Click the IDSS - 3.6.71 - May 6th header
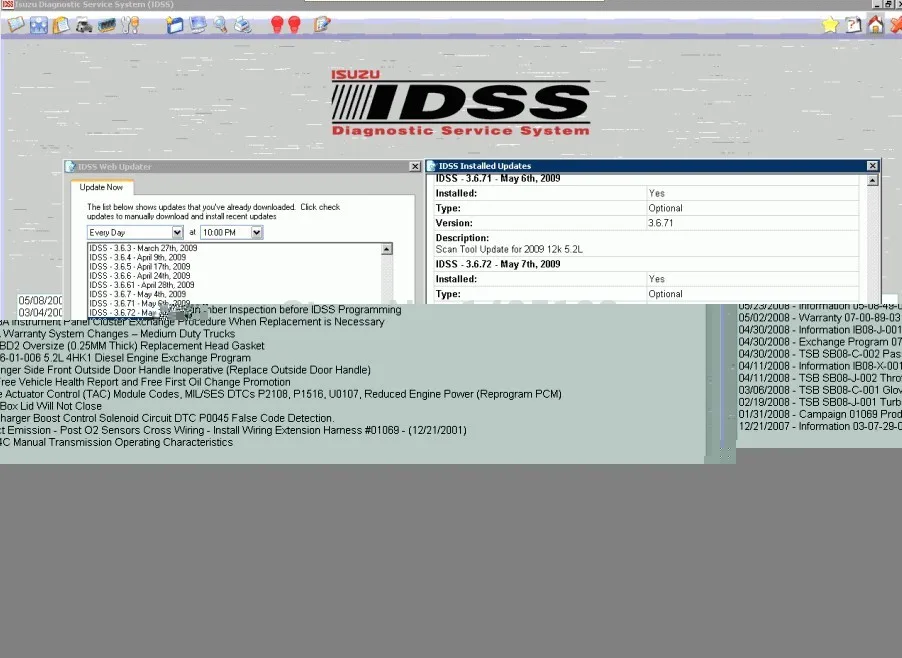902x658 pixels. pos(498,178)
